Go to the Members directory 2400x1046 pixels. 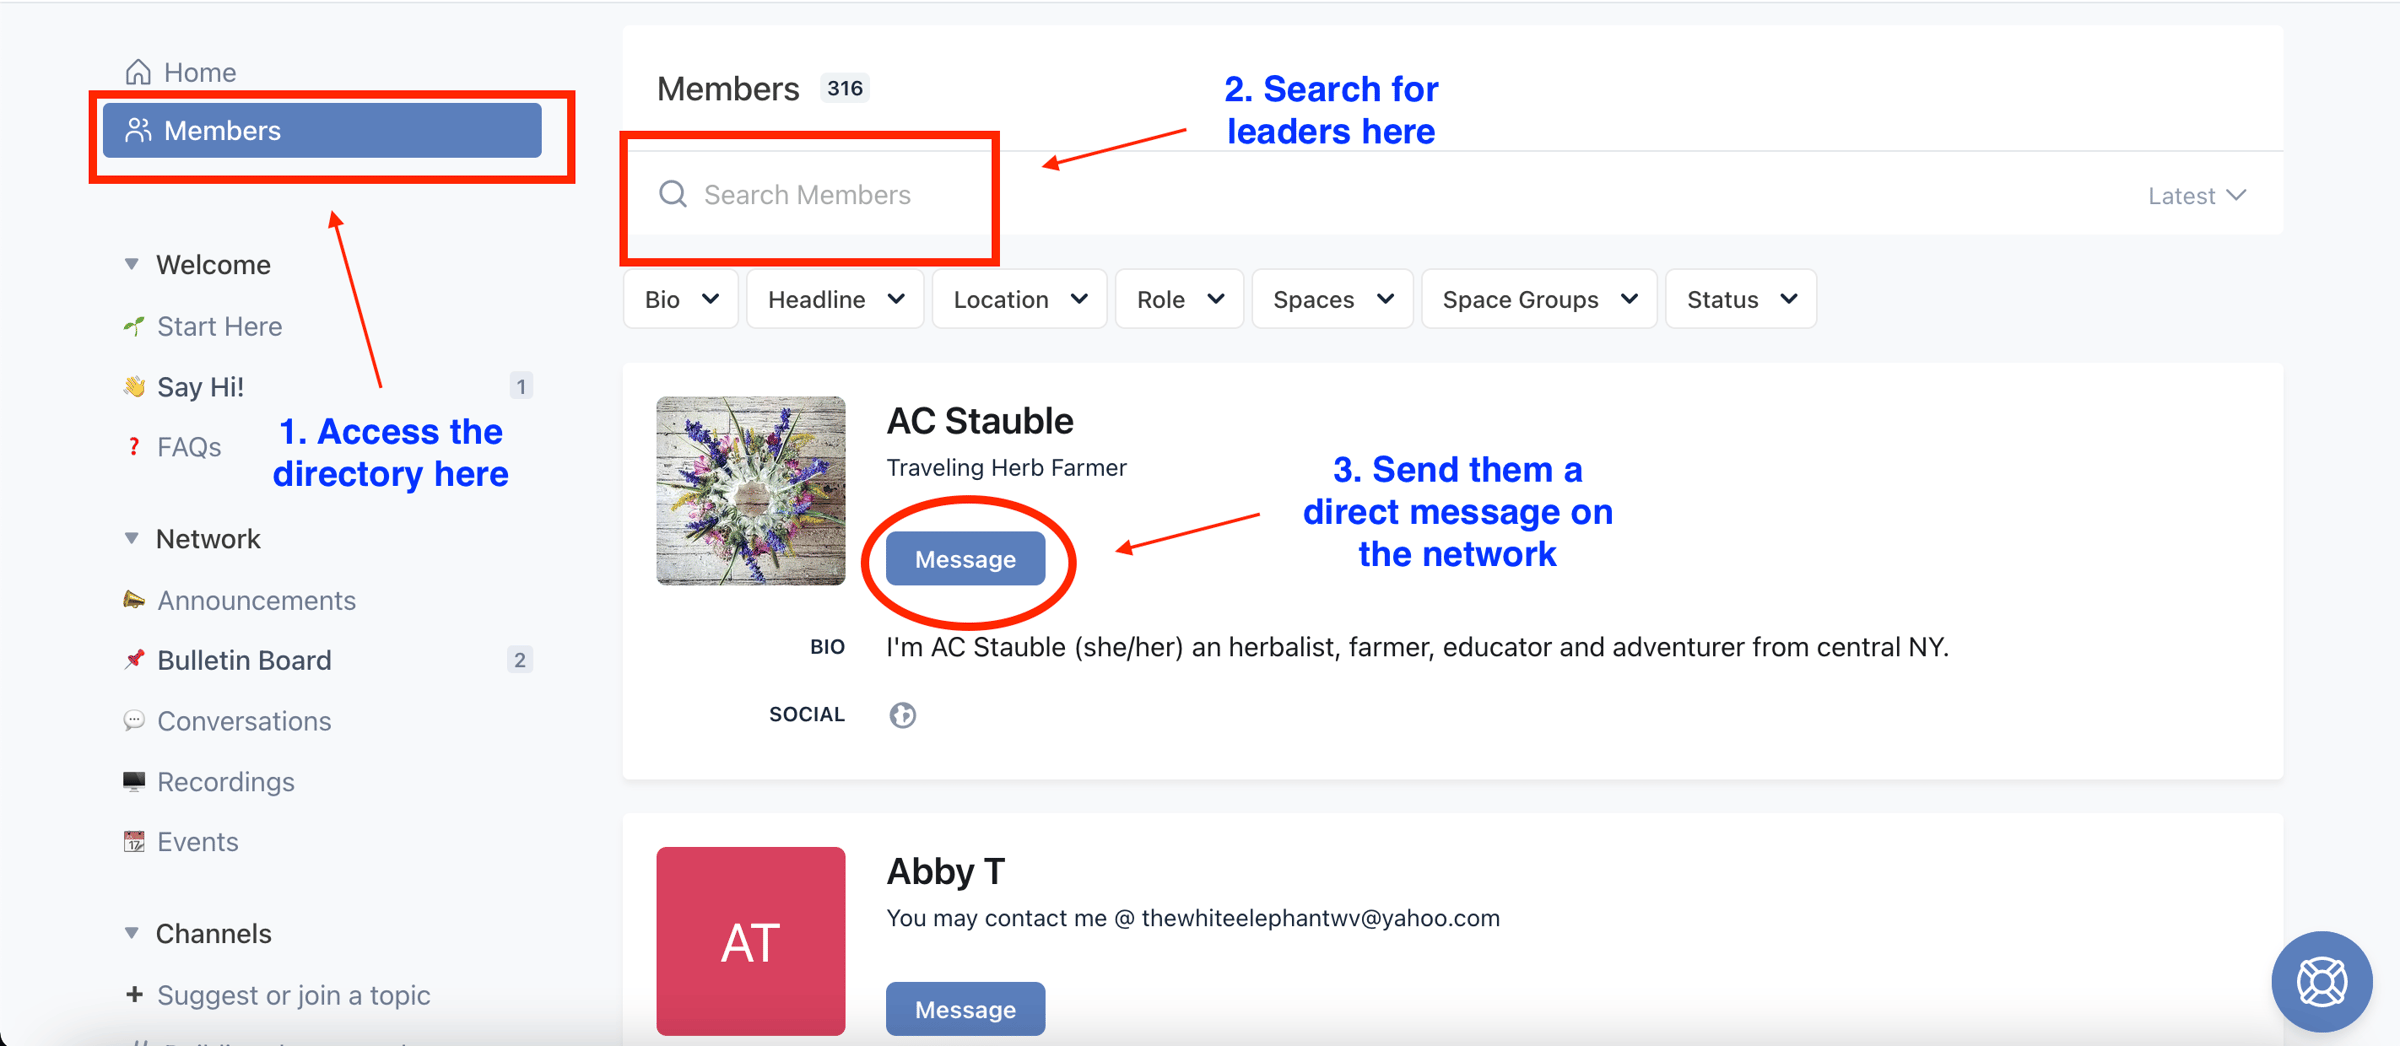pos(322,130)
